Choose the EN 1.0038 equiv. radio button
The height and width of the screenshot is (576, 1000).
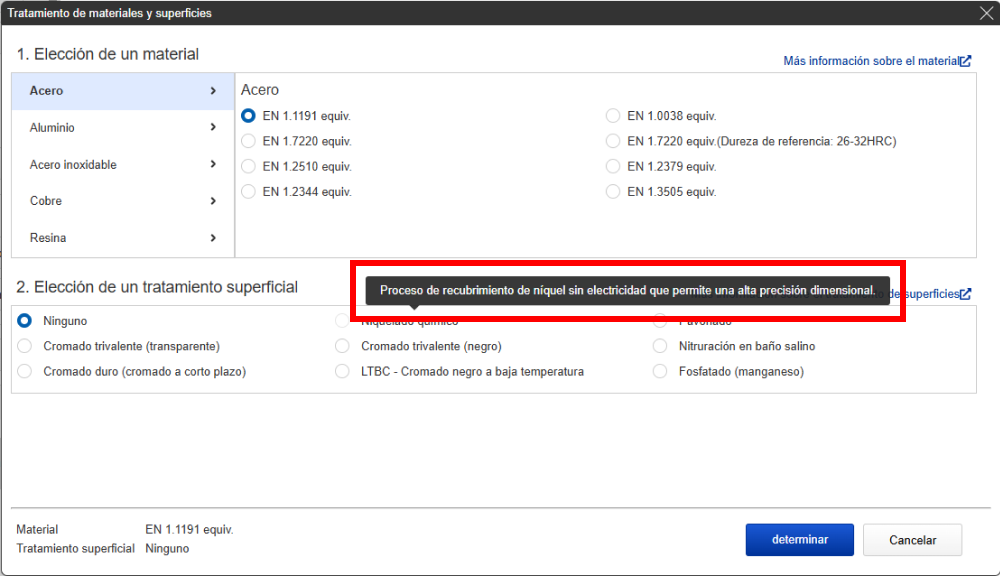tap(614, 116)
